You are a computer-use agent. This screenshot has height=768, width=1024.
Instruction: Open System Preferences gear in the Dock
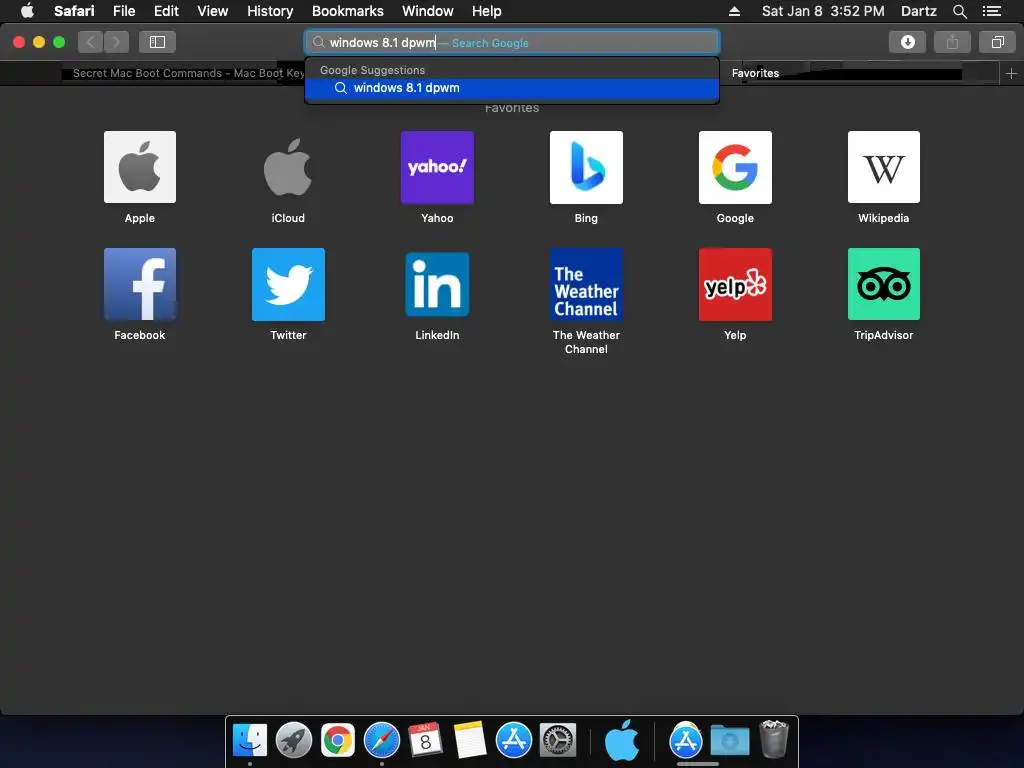558,741
